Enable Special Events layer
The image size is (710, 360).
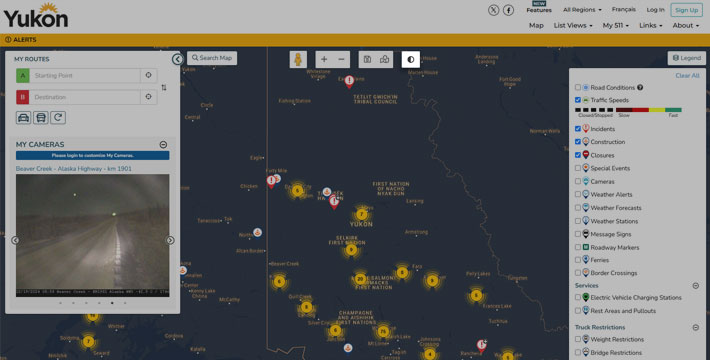578,168
